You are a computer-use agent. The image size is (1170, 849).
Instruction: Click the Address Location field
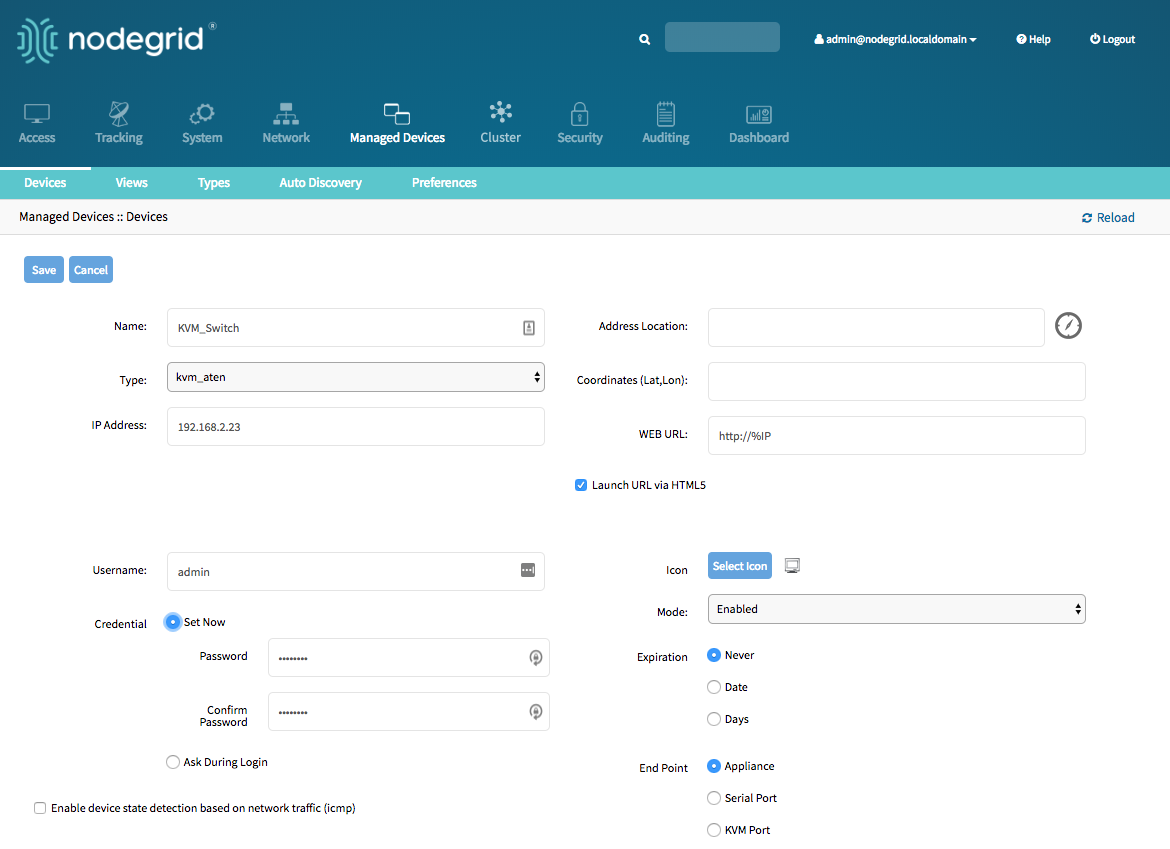[876, 328]
